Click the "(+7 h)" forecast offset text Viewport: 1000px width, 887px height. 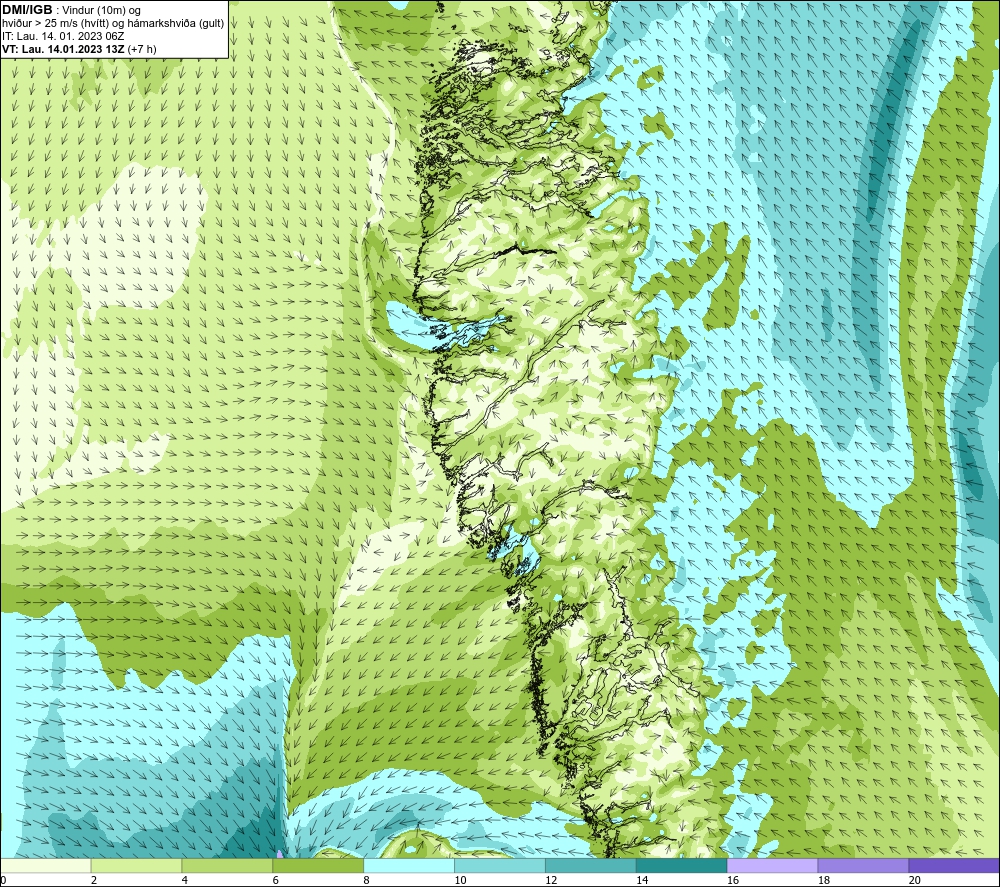coord(142,49)
